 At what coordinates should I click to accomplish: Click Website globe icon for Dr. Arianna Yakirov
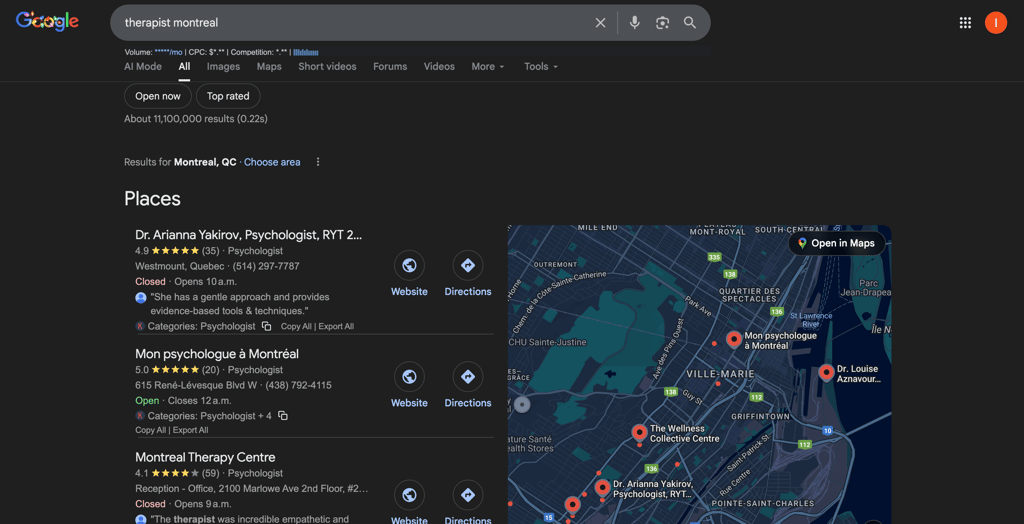pyautogui.click(x=409, y=266)
